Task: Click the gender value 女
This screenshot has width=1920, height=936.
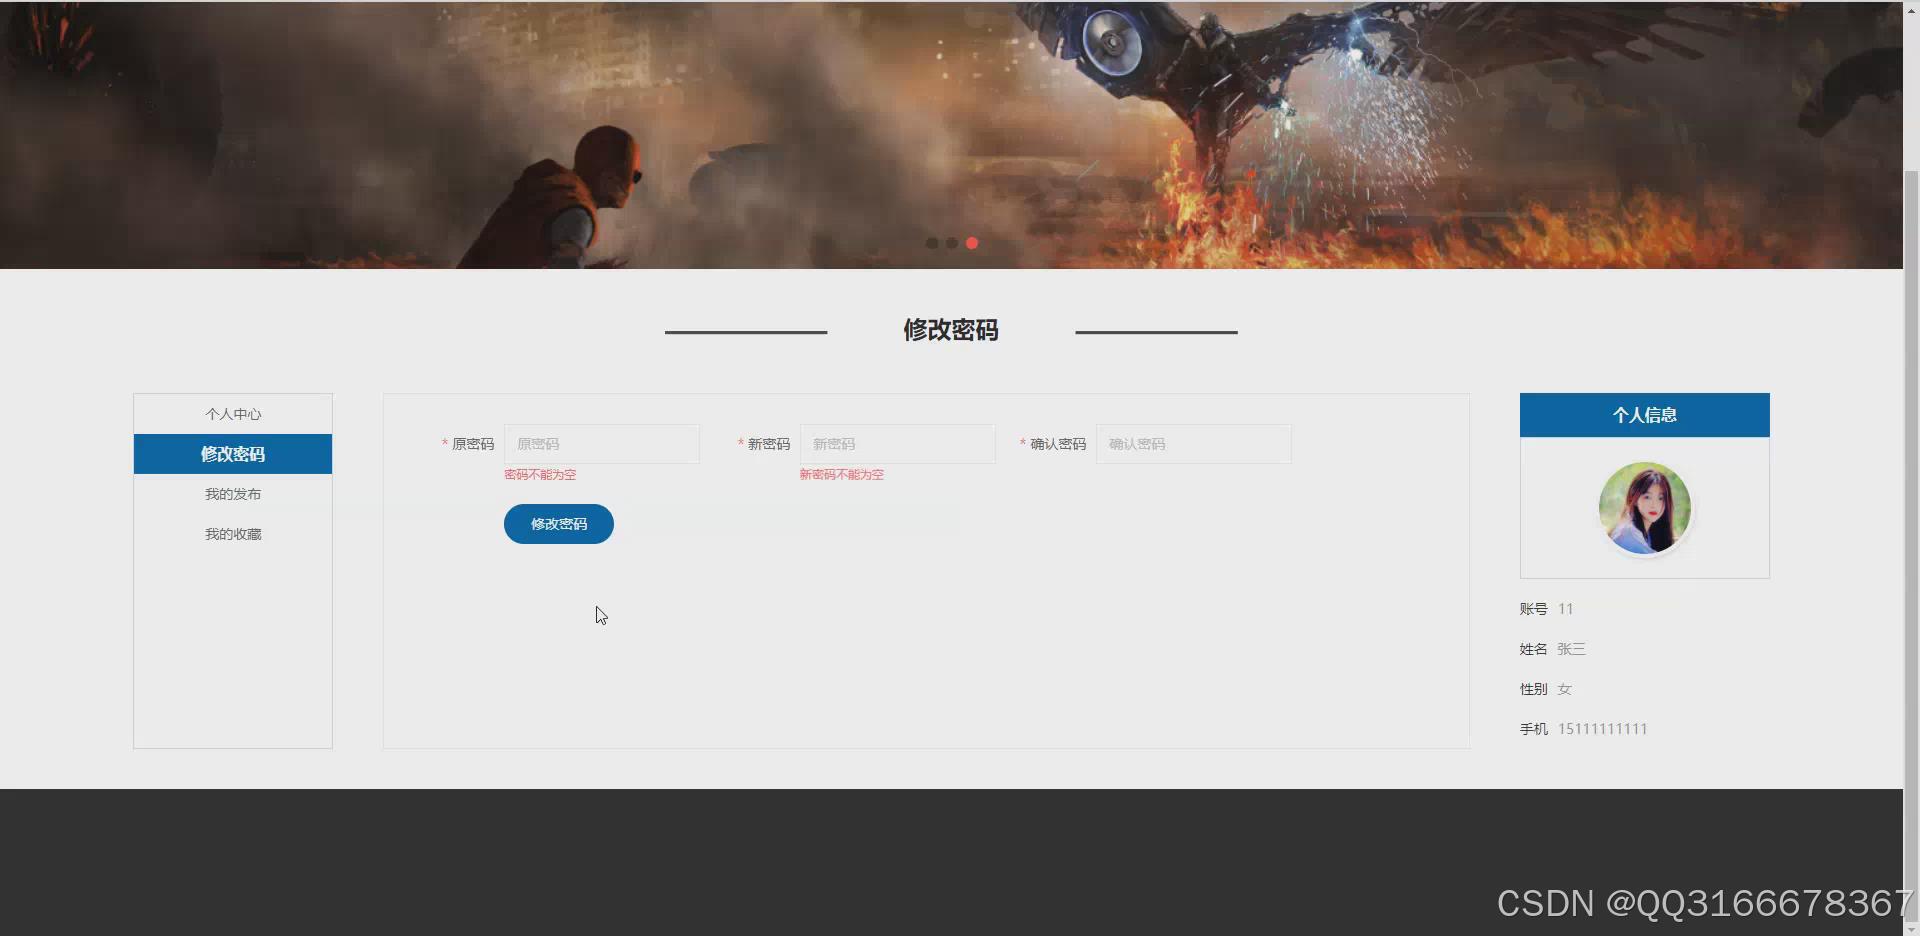Action: coord(1565,689)
